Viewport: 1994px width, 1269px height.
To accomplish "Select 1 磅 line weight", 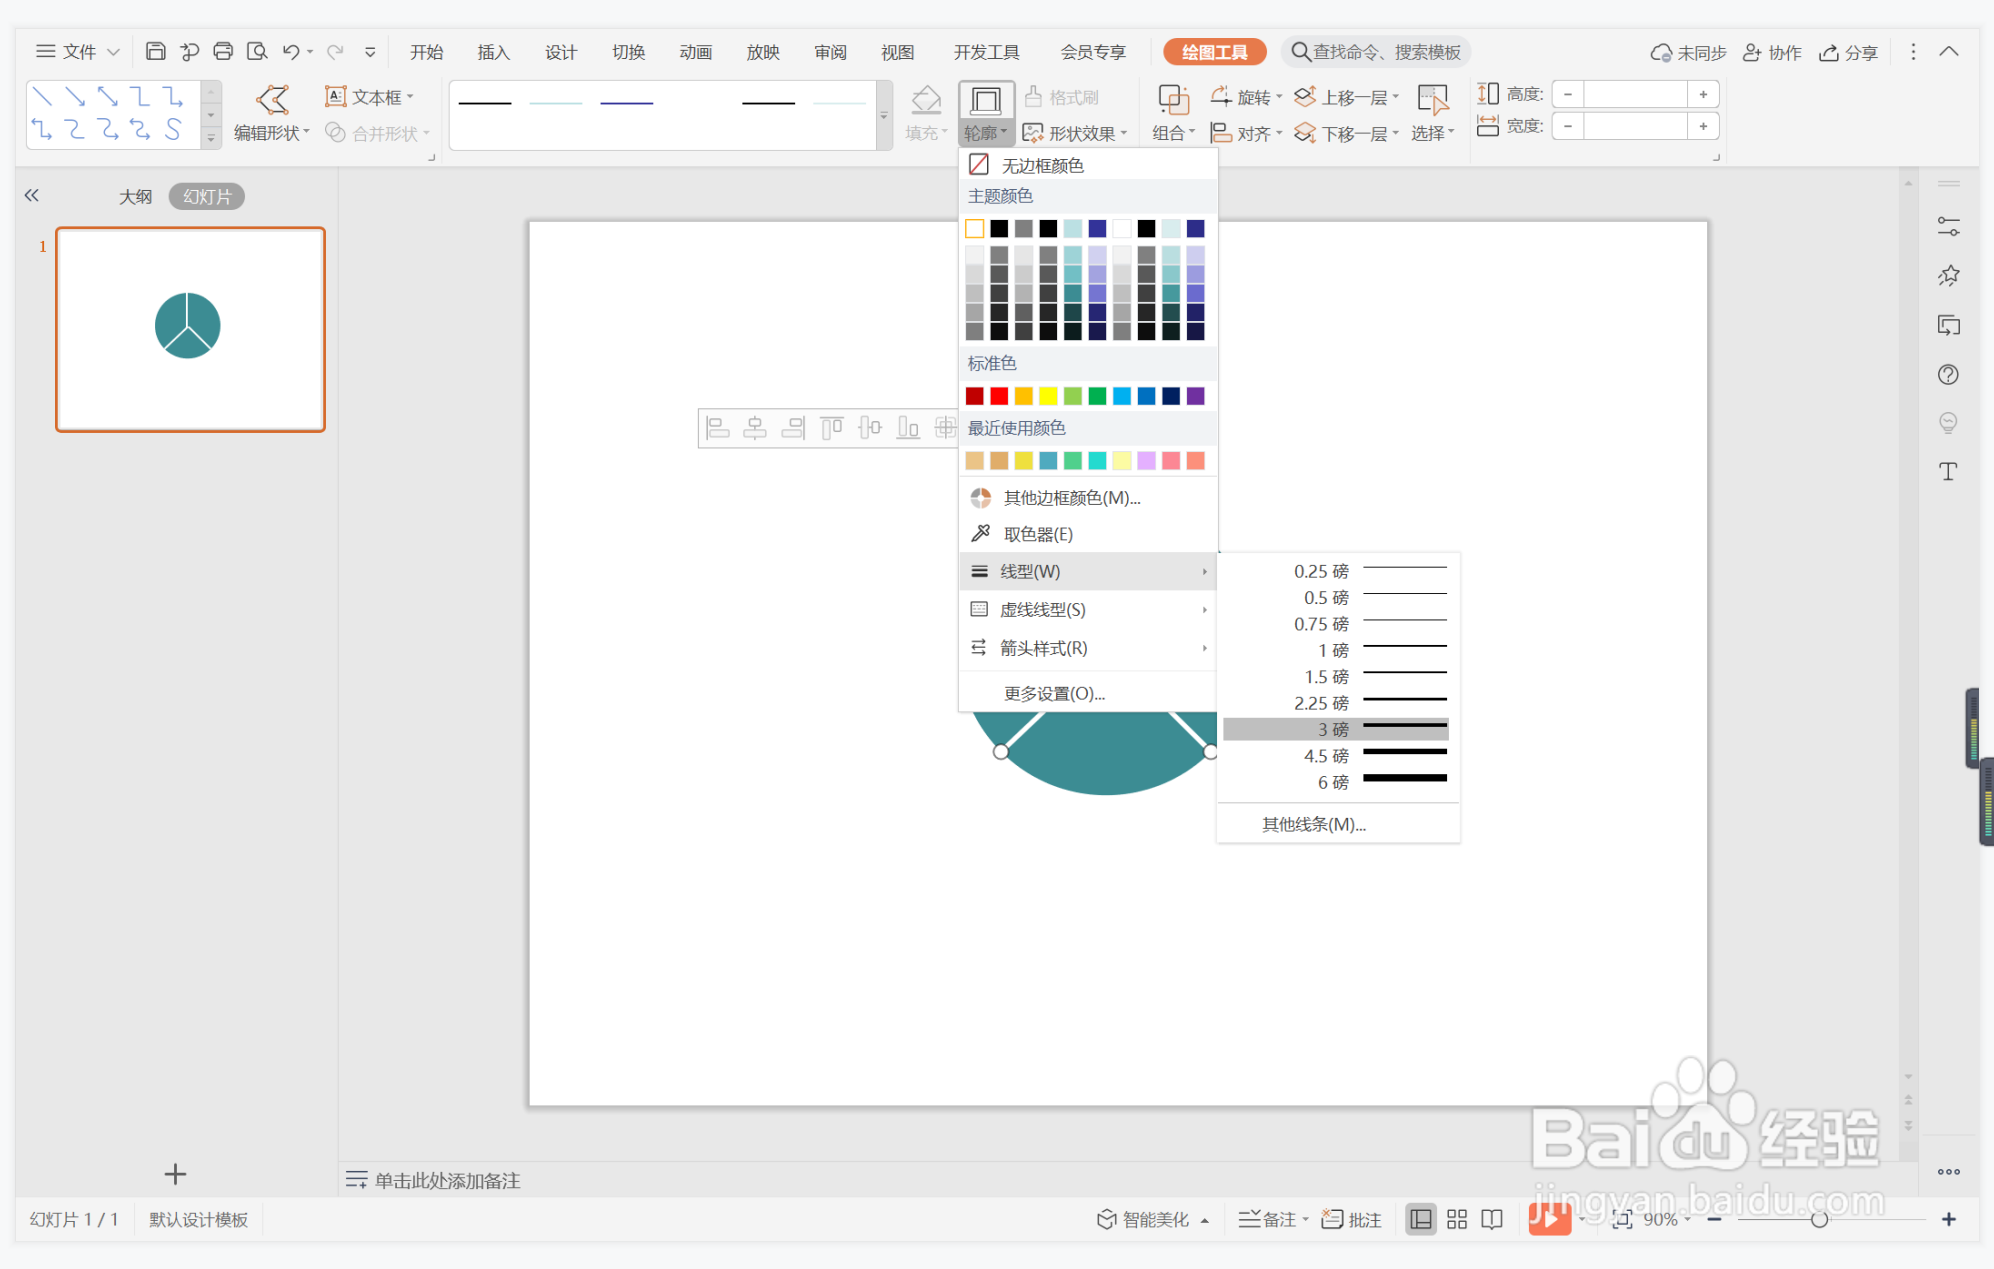I will pos(1337,650).
